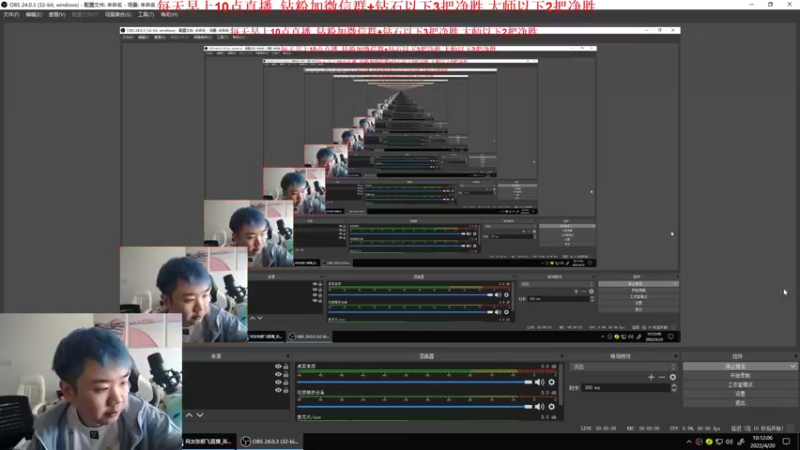This screenshot has height=450, width=800.
Task: Toggle visibility eye of the third source
Action: 278,382
